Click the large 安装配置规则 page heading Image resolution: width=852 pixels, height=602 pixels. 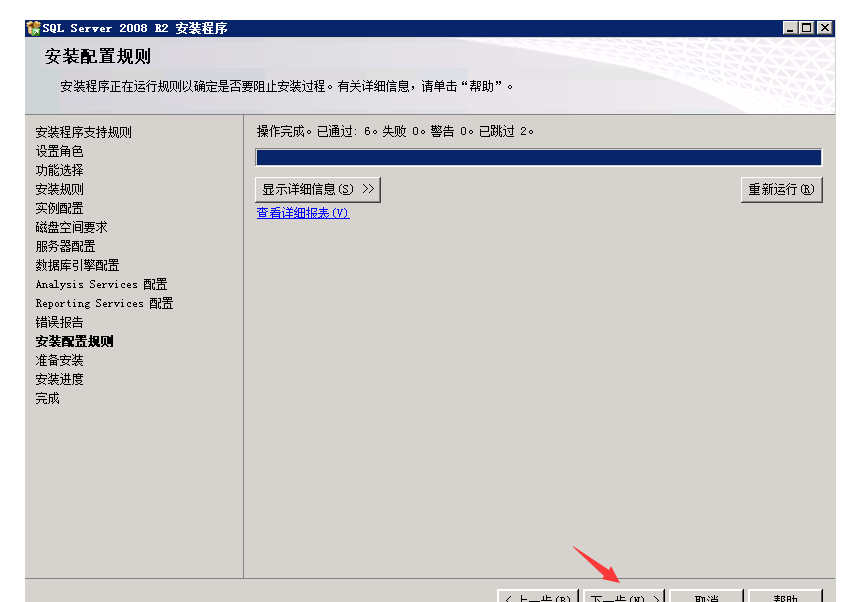[x=98, y=57]
